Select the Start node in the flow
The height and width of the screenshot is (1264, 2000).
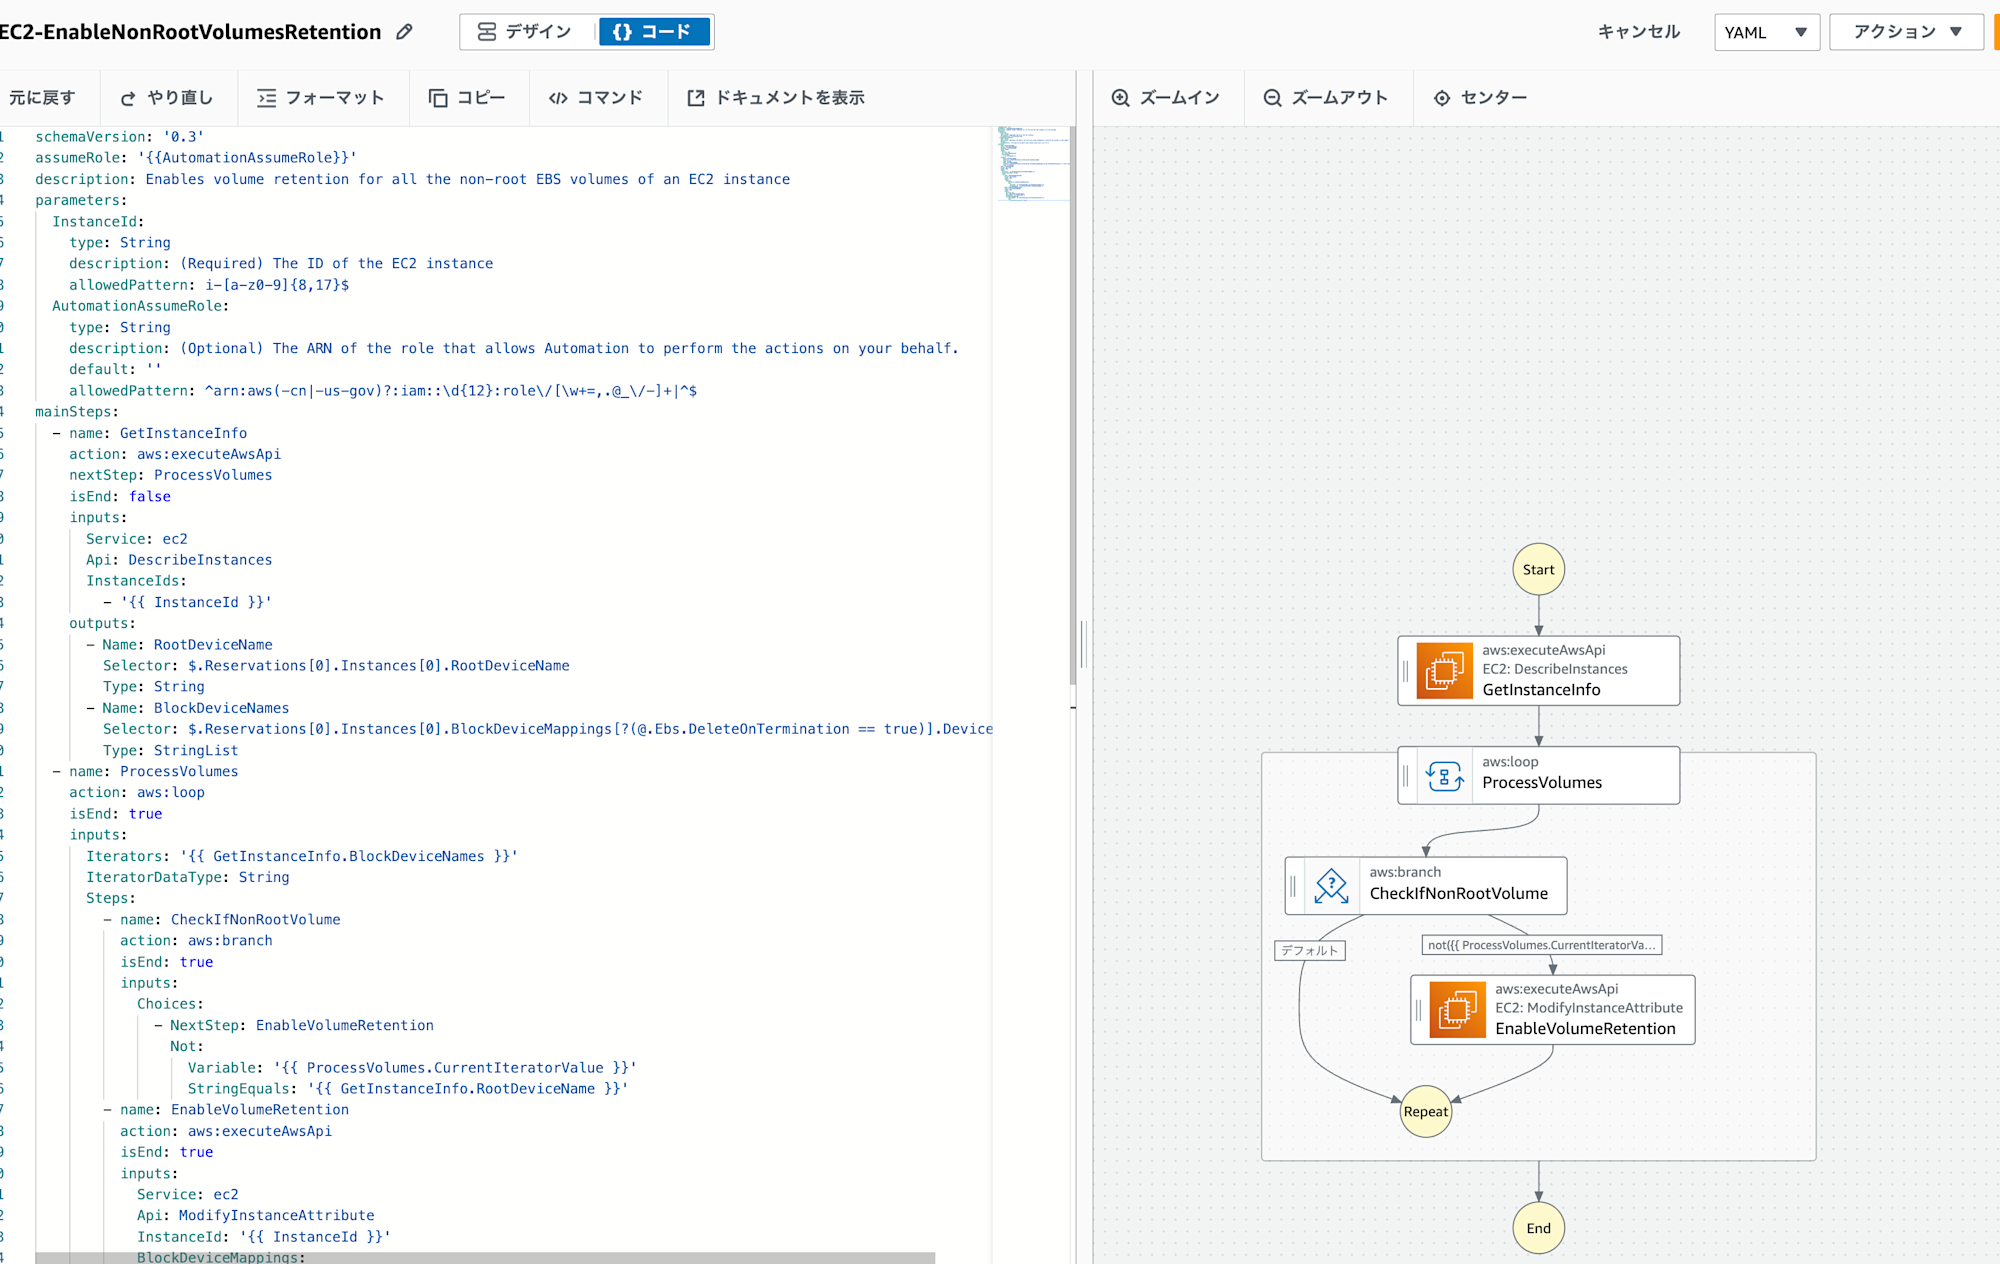[1538, 569]
